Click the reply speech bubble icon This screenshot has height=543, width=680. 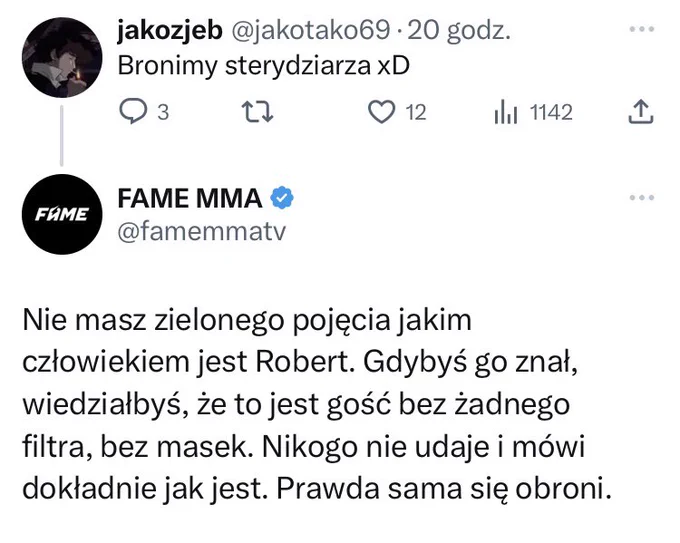(x=133, y=112)
